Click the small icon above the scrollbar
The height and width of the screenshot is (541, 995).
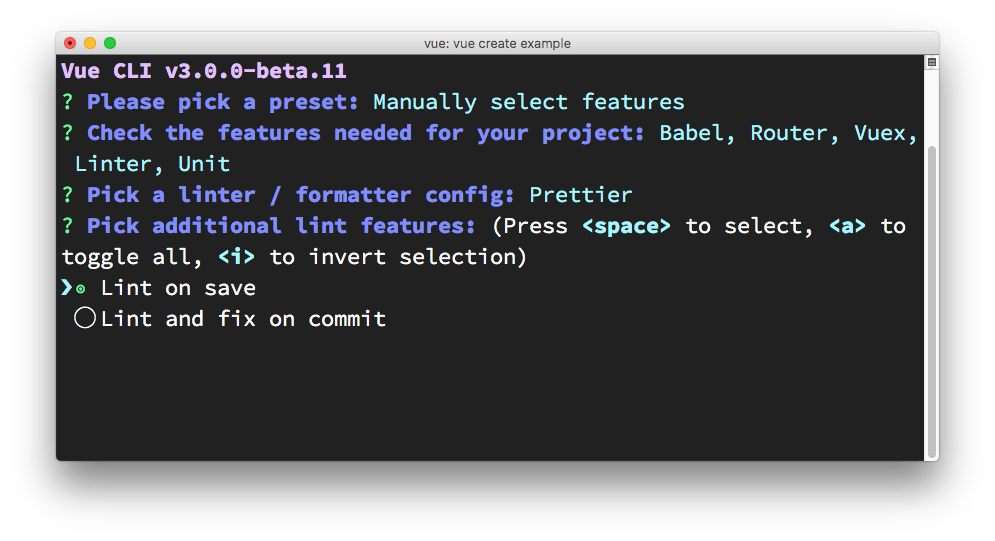click(931, 62)
